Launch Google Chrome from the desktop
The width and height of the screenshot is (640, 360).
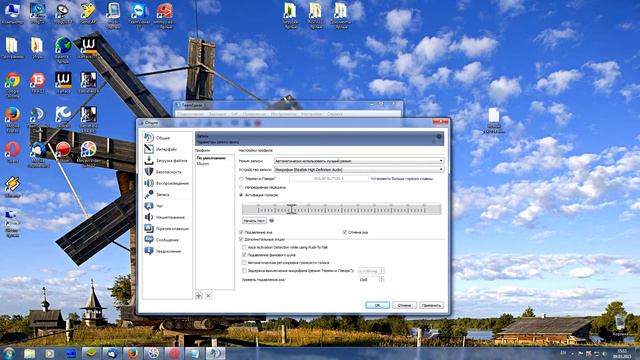(x=12, y=85)
